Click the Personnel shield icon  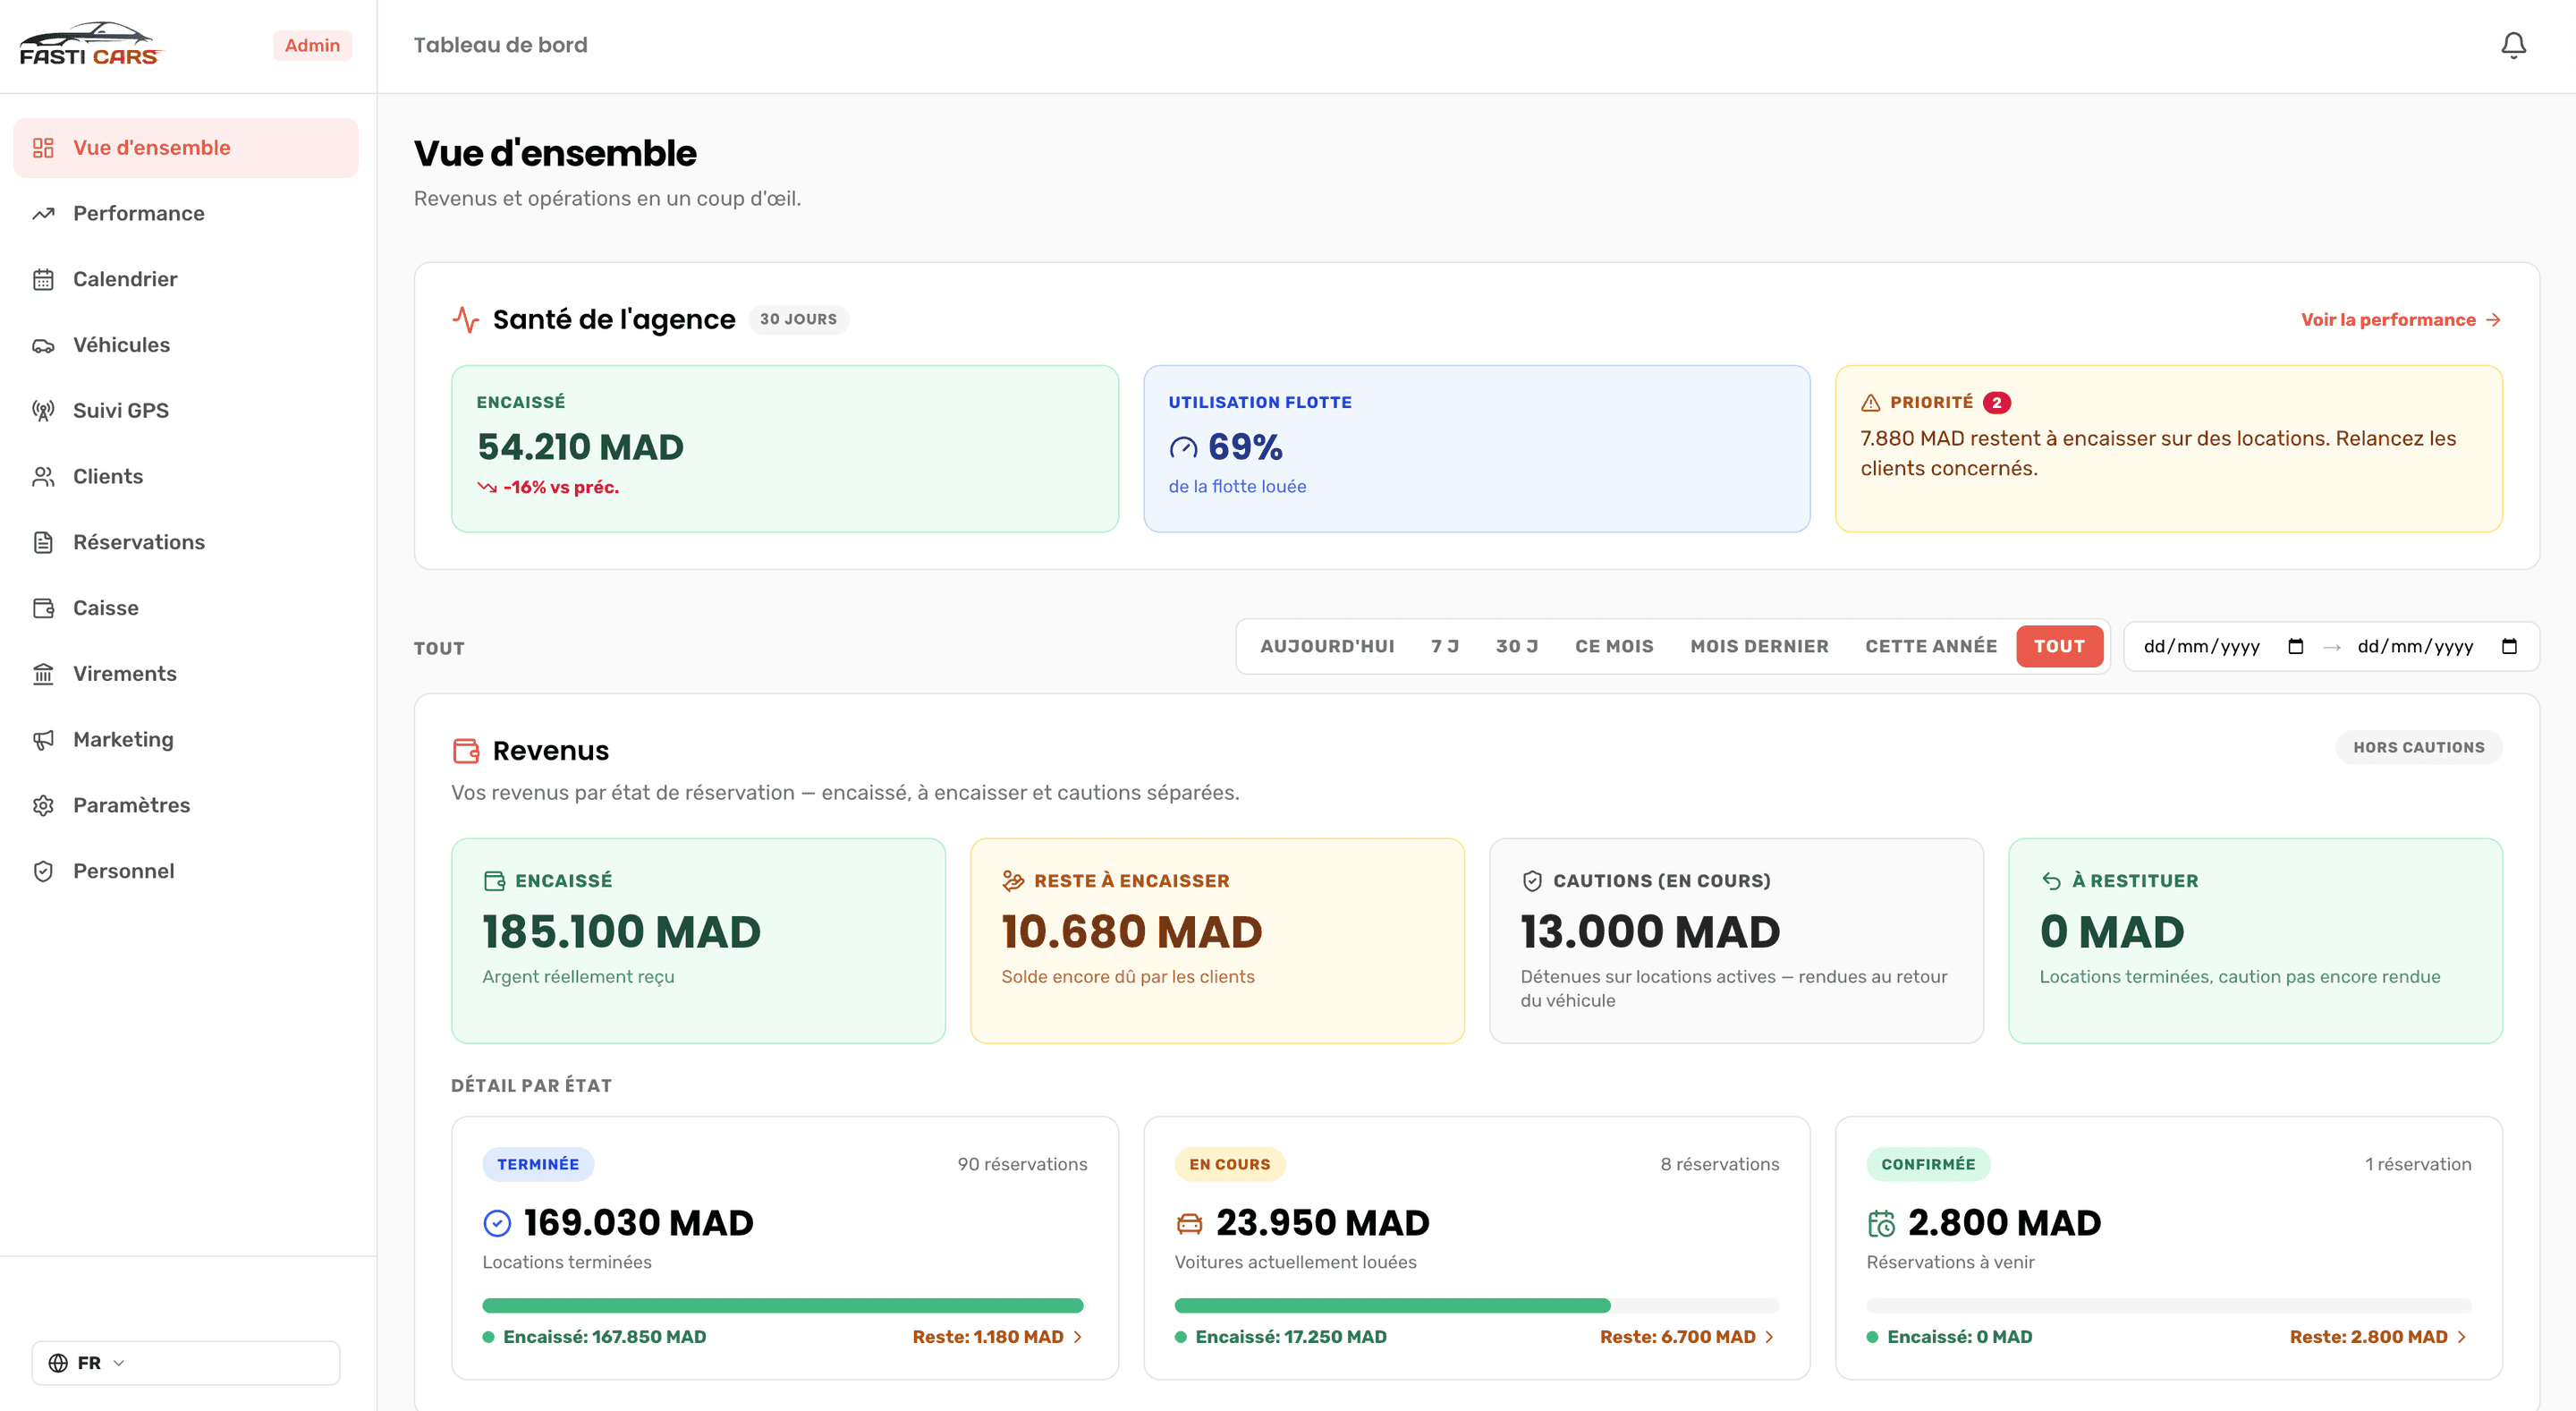pos(43,872)
